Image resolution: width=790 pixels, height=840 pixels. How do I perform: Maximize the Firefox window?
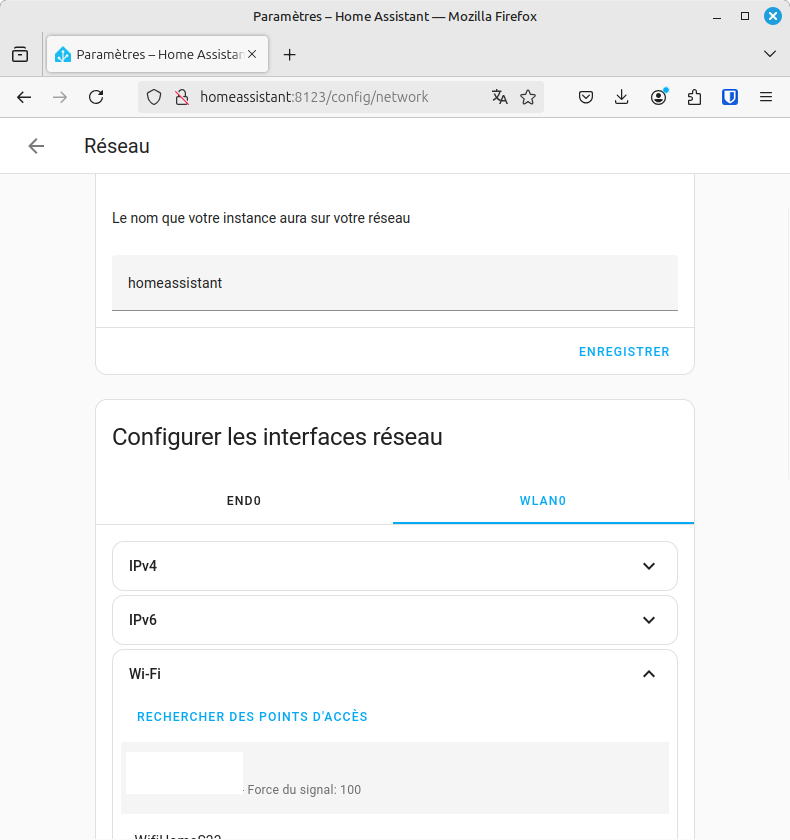tap(744, 17)
